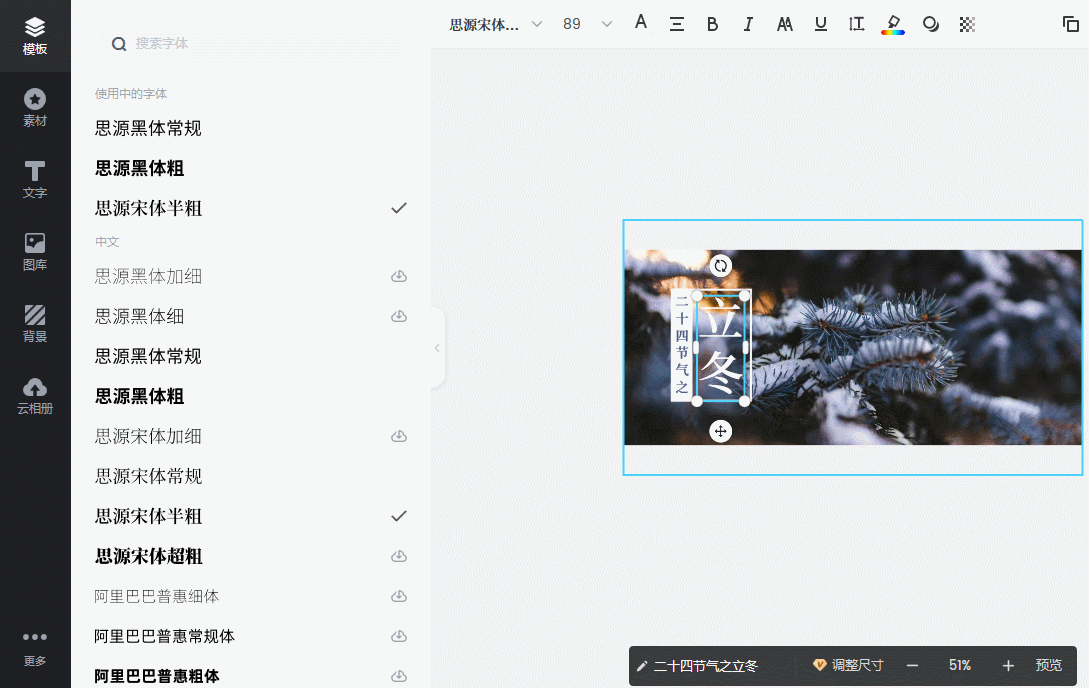Click the zoom in plus button

pyautogui.click(x=1008, y=665)
